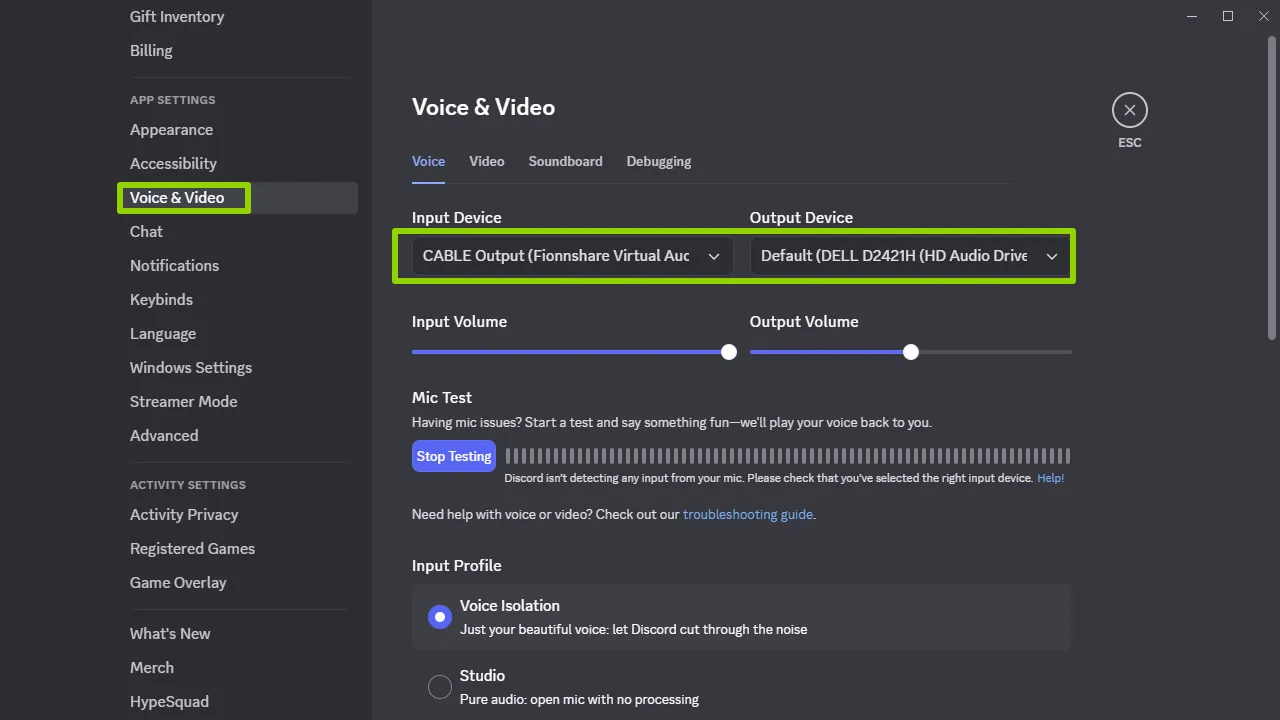The height and width of the screenshot is (720, 1280).
Task: Open the Input Device dropdown
Action: click(556, 256)
